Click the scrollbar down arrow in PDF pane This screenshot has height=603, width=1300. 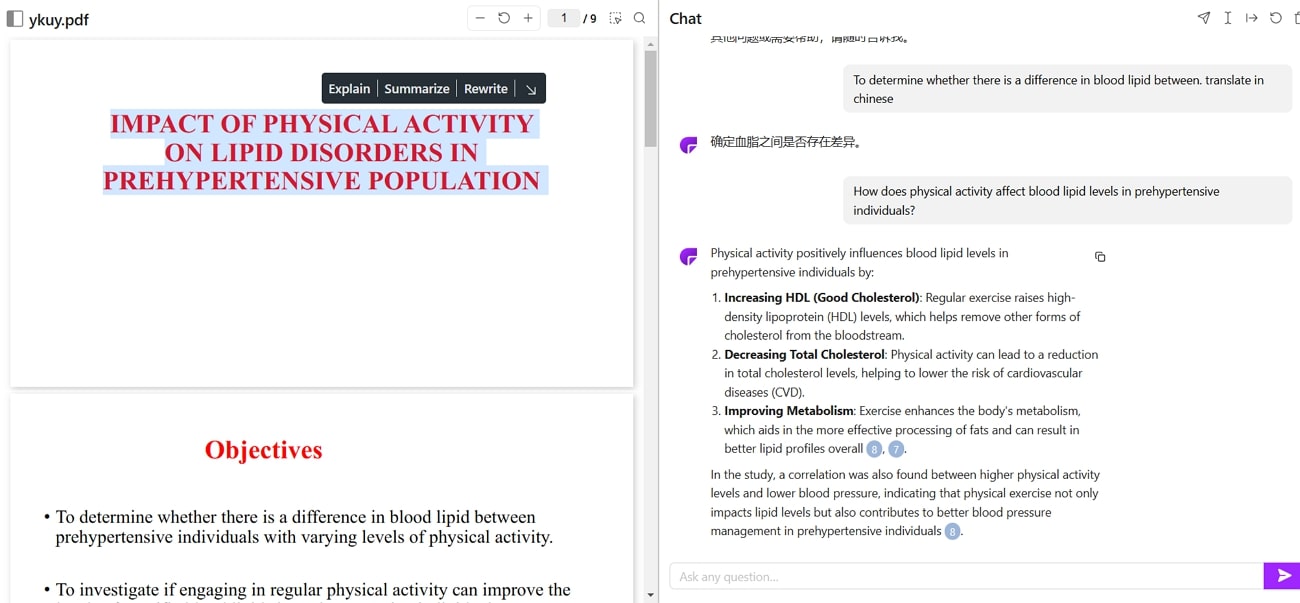[651, 595]
